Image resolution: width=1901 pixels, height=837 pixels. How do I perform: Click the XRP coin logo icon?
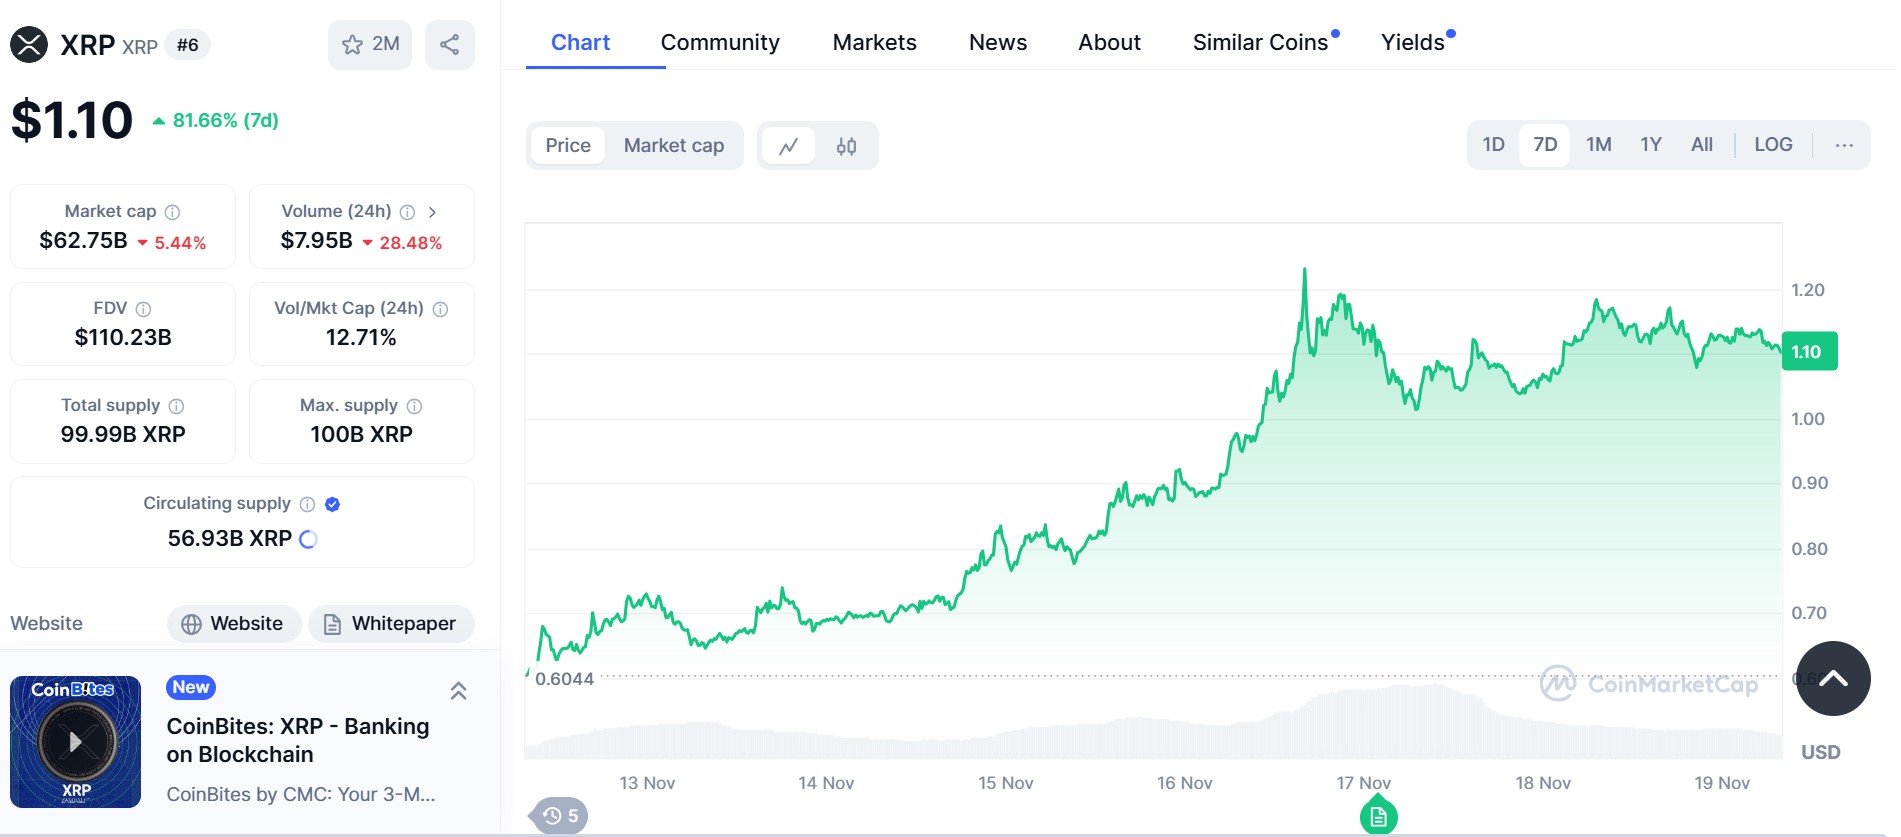point(29,45)
